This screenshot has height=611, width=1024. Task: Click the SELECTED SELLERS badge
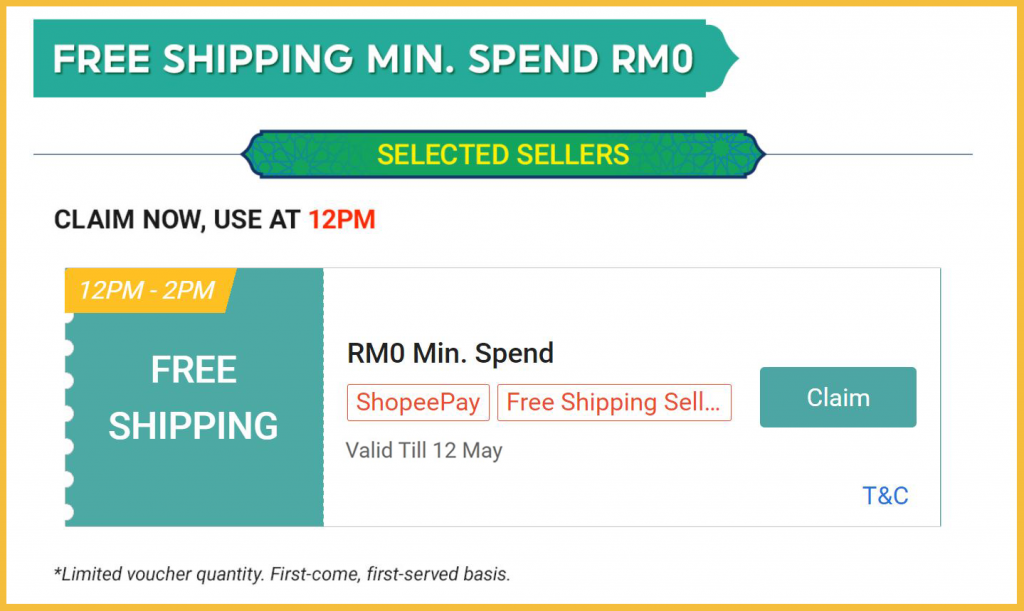coord(503,155)
